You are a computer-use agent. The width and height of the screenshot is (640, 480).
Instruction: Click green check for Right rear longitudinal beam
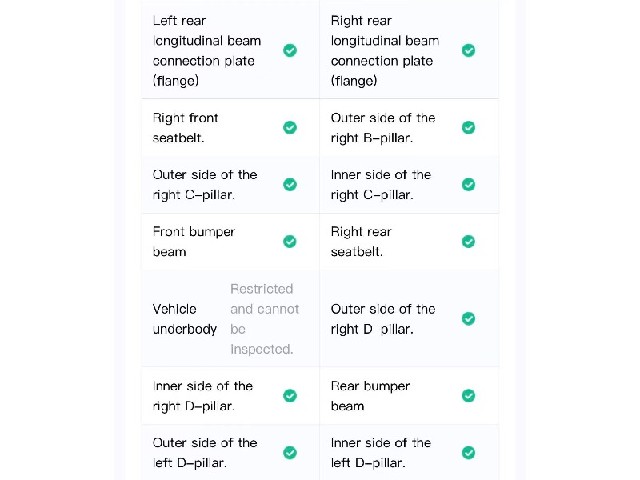click(468, 51)
